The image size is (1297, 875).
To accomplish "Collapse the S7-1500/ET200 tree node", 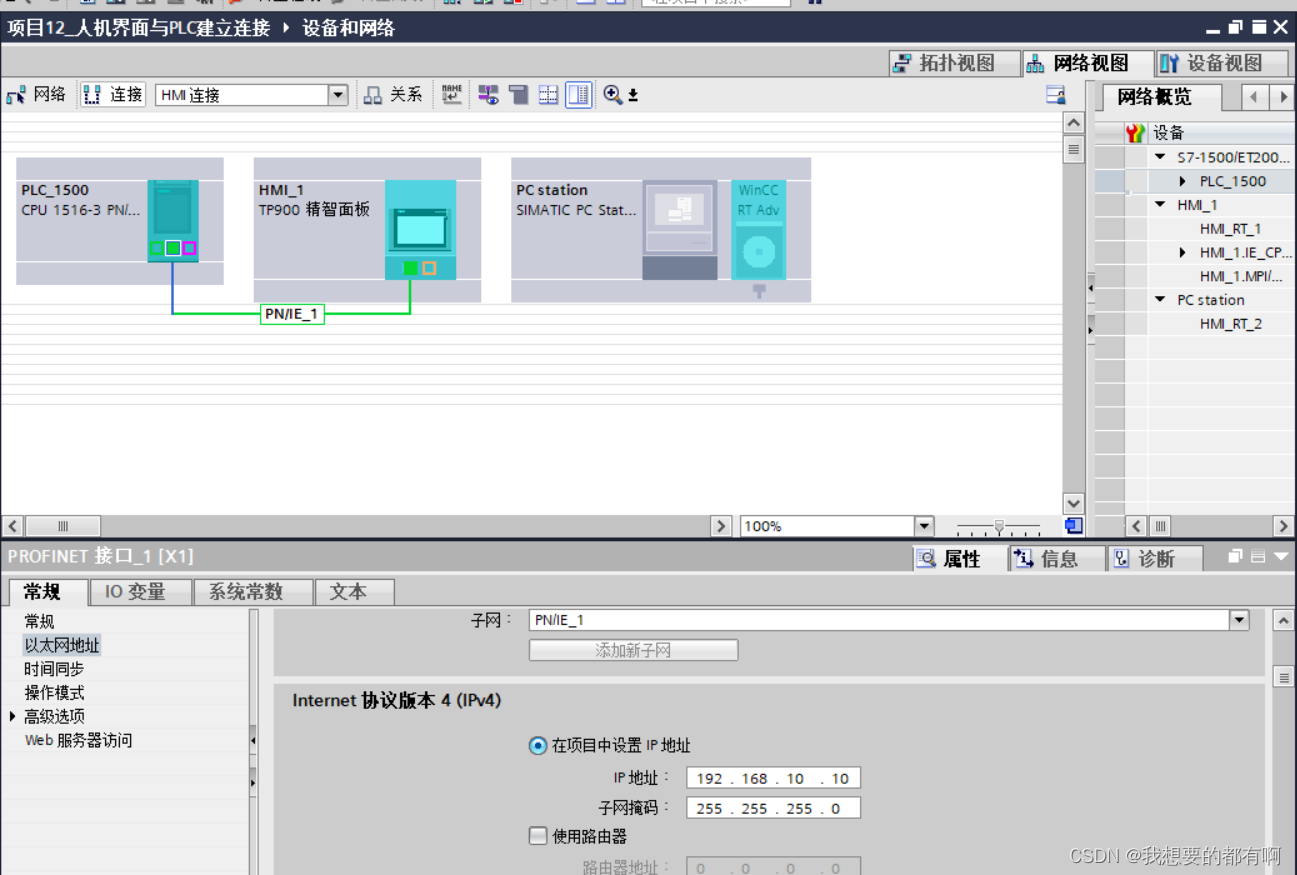I will (x=1160, y=157).
